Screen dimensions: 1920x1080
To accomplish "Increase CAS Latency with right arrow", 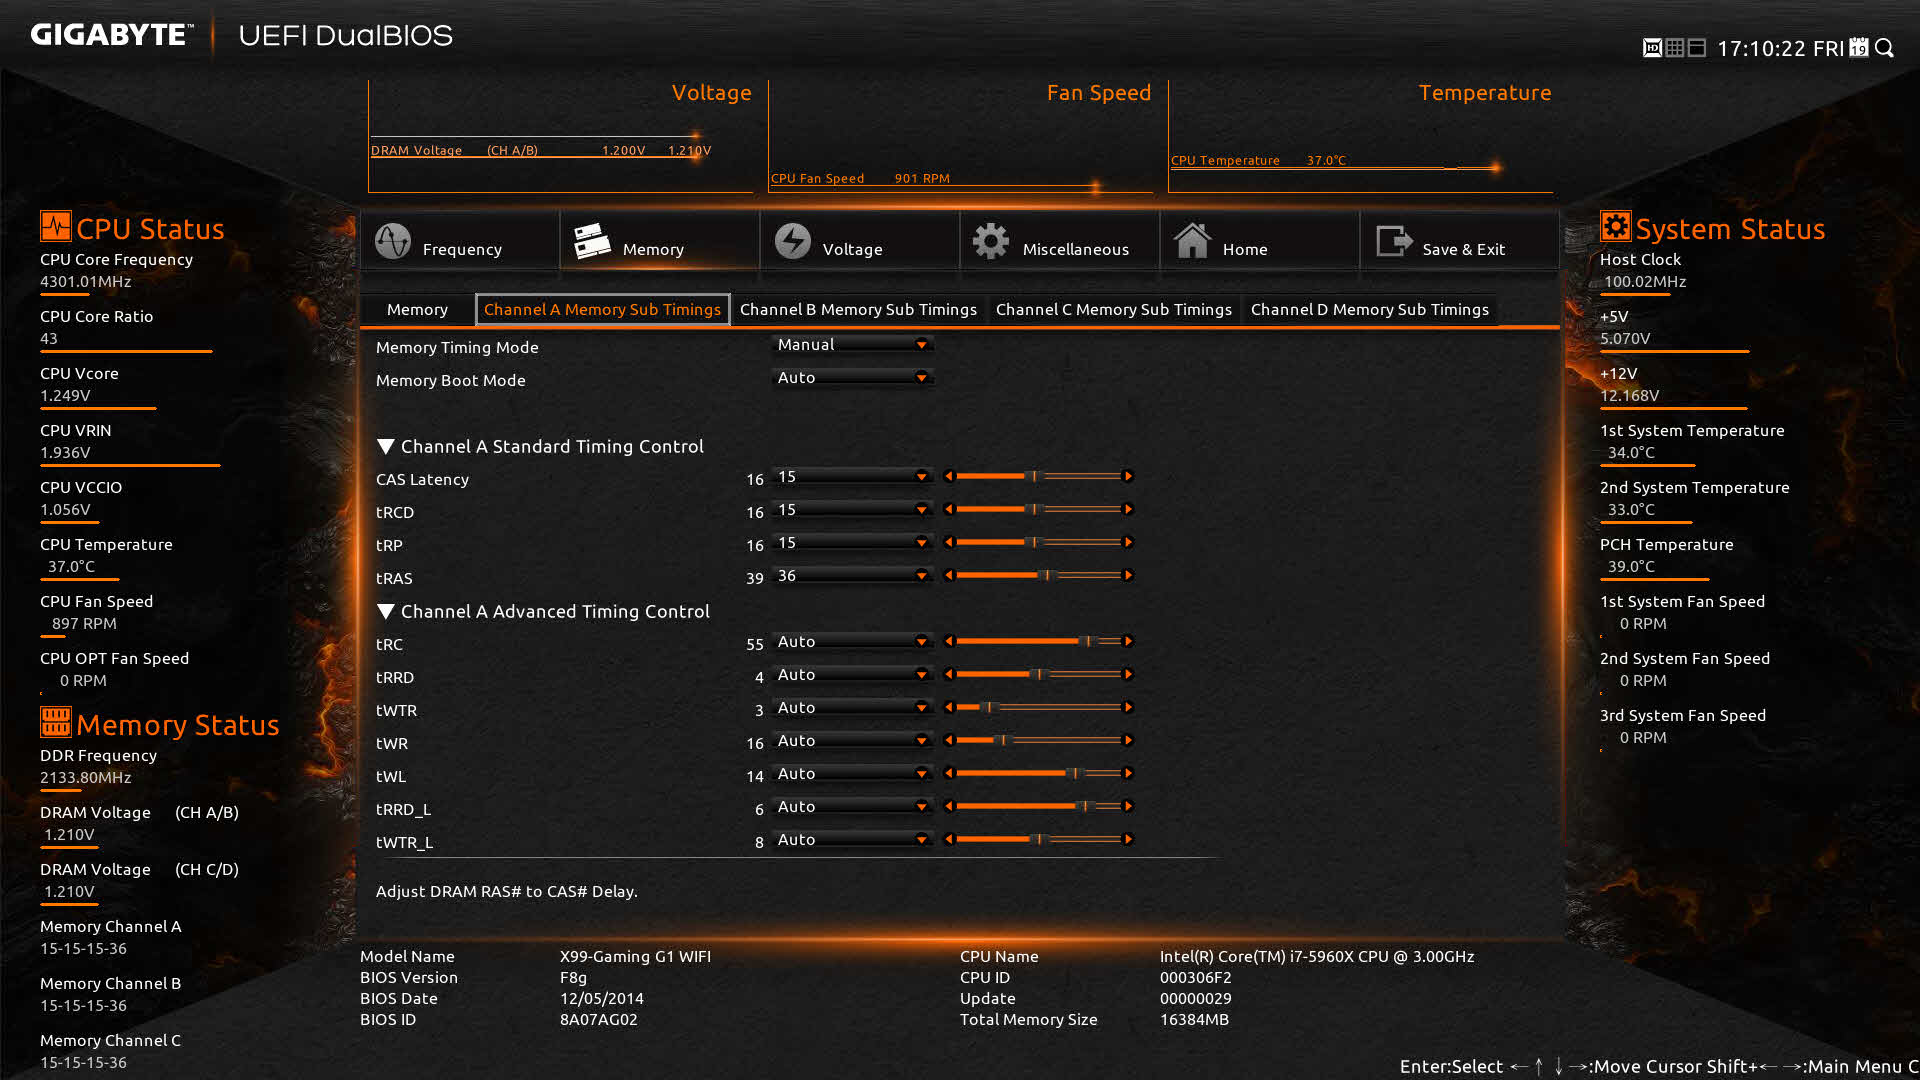I will (x=1128, y=476).
